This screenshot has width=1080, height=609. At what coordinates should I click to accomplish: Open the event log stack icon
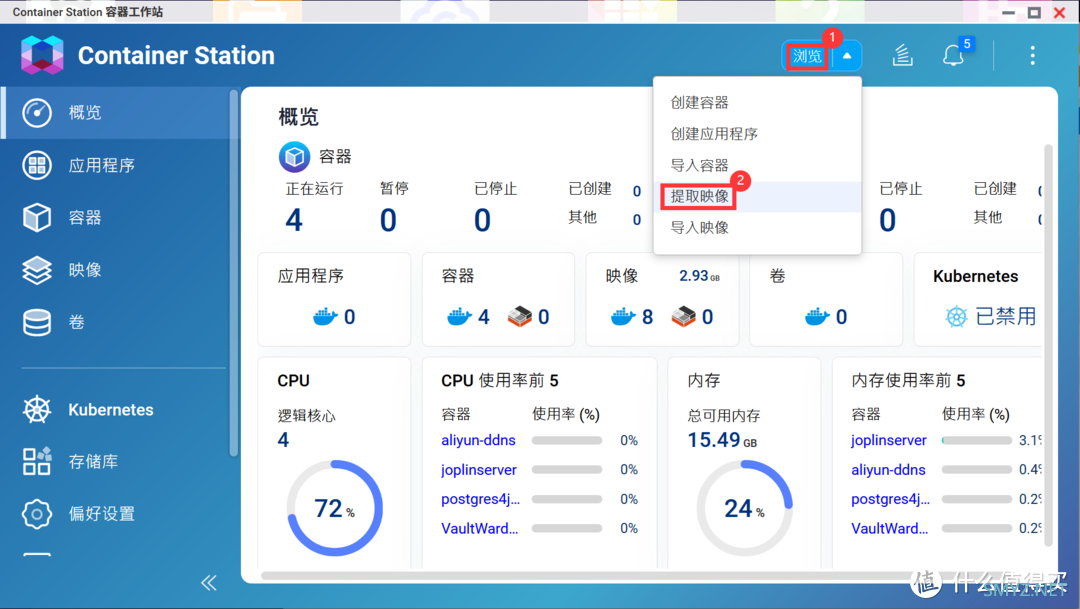902,55
